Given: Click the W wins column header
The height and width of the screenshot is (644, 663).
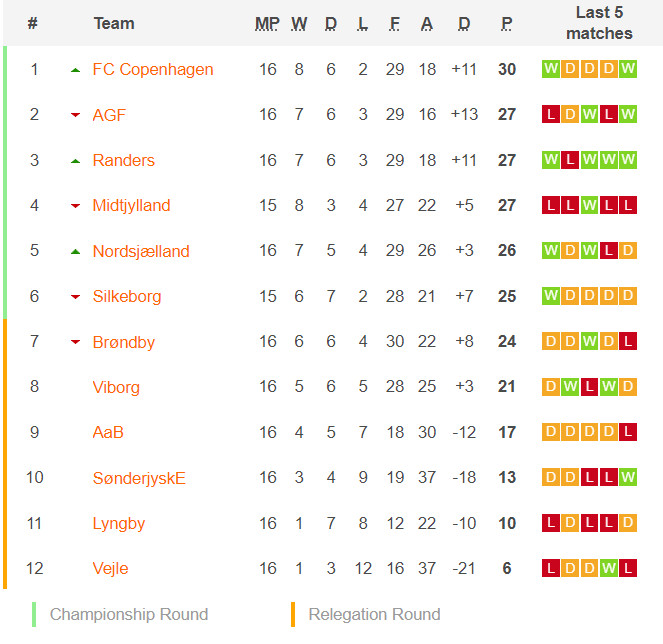Looking at the screenshot, I should click(x=299, y=24).
